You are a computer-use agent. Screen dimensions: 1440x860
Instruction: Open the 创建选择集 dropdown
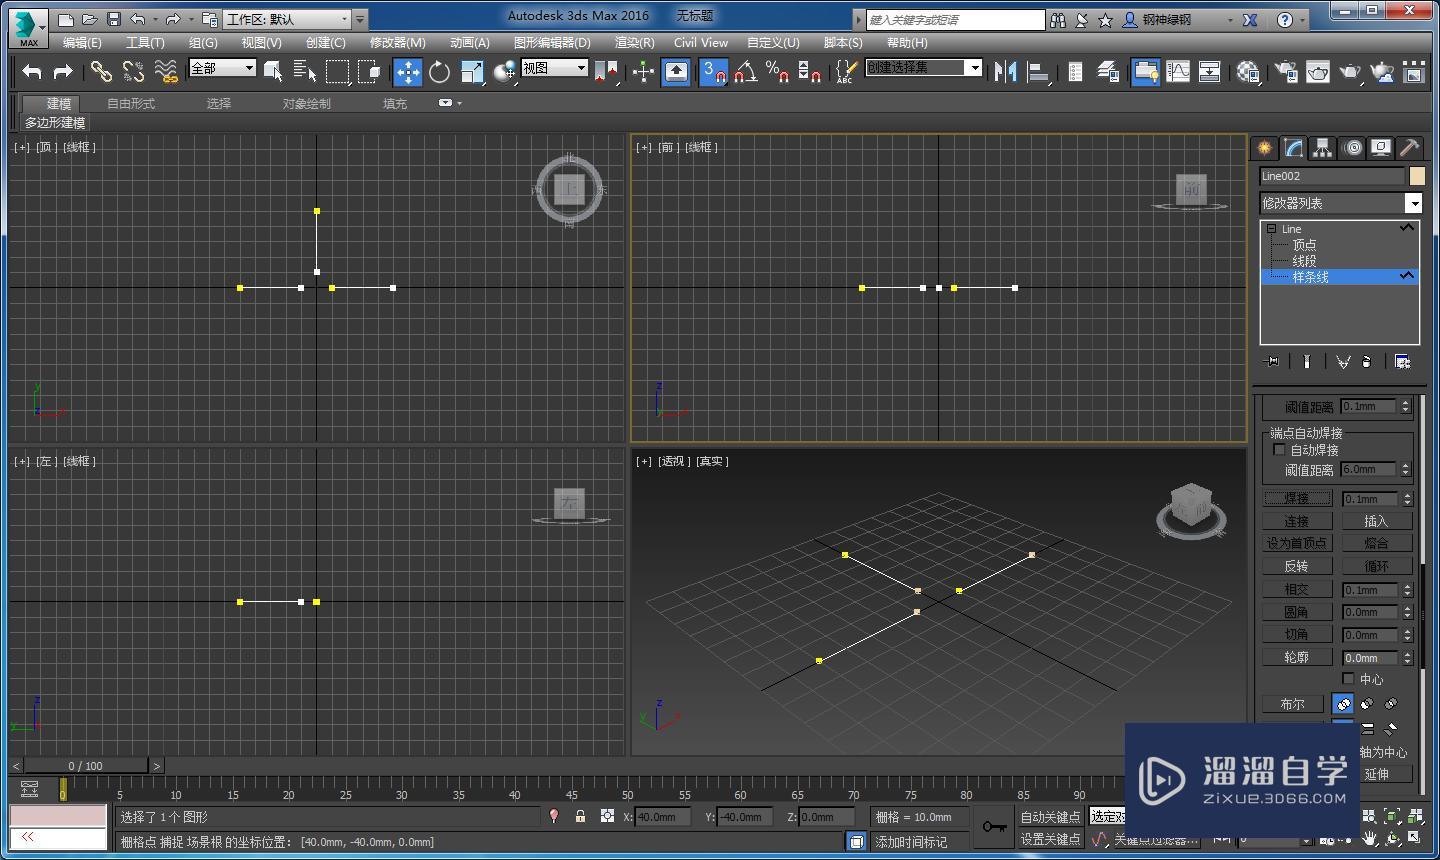(973, 67)
